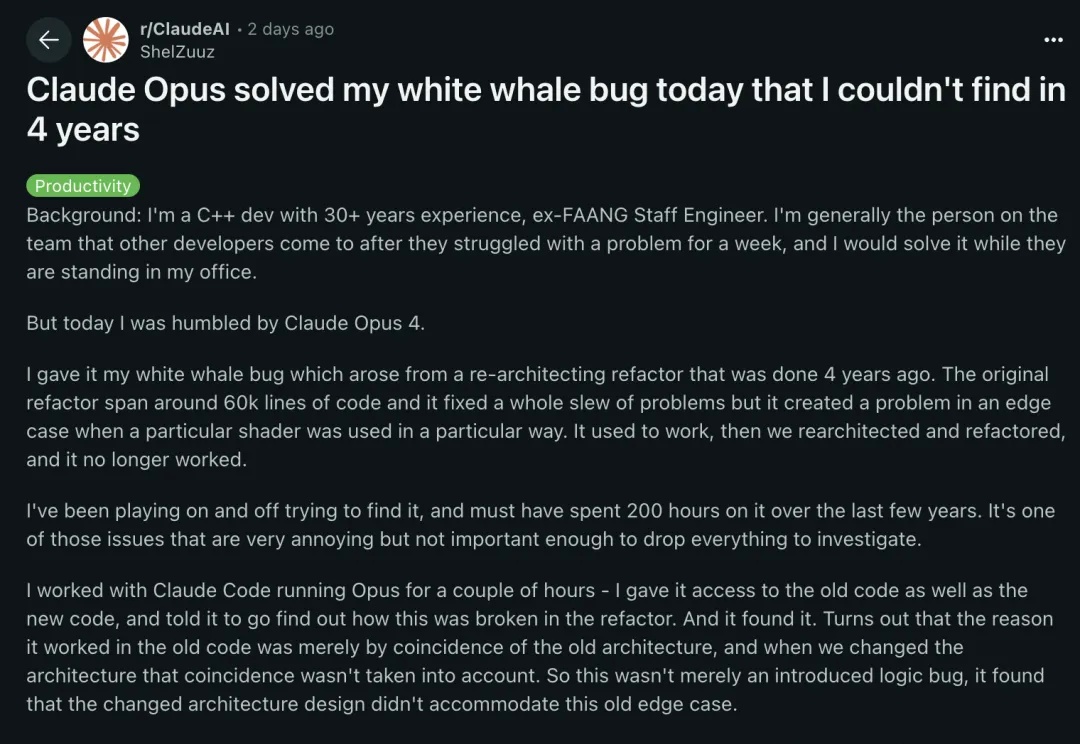The image size is (1080, 744).
Task: Click the line starting 'I gave it my white whale bug'
Action: [x=537, y=374]
